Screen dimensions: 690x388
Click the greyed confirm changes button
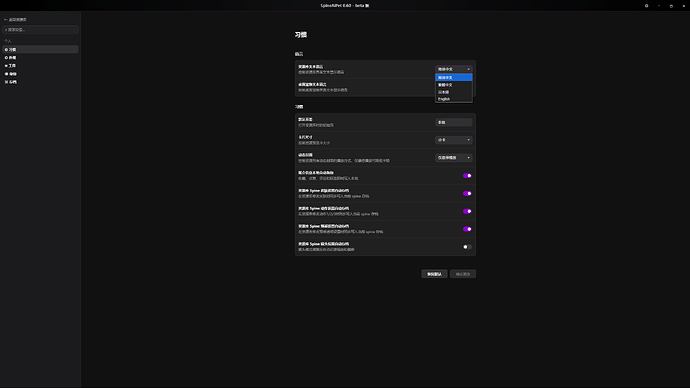pos(463,274)
